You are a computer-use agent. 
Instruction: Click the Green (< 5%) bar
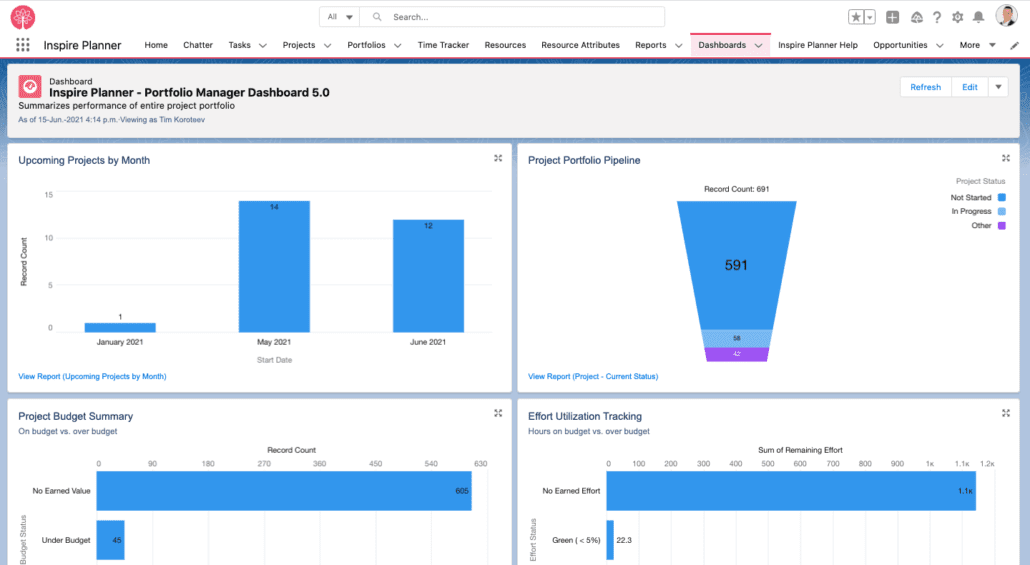click(x=610, y=540)
